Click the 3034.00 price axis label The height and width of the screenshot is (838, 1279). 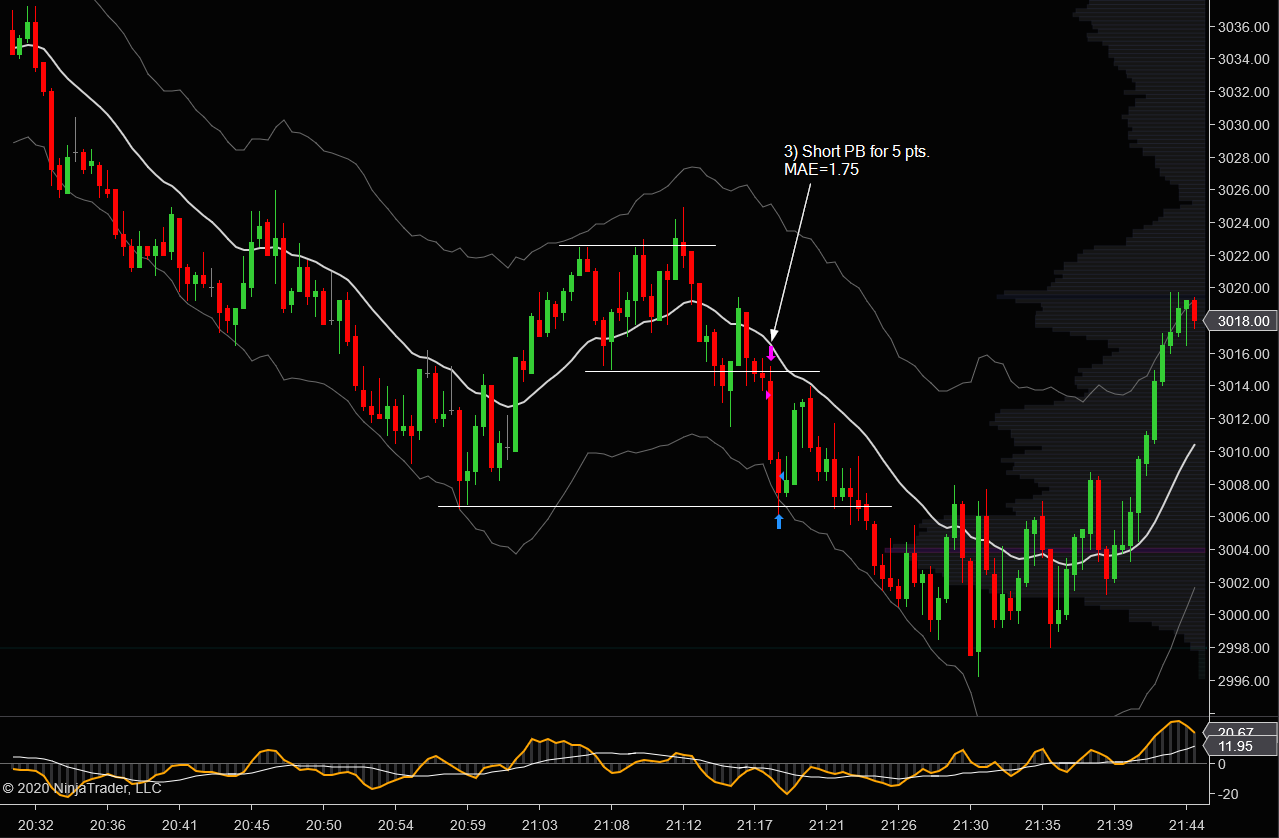(1244, 60)
